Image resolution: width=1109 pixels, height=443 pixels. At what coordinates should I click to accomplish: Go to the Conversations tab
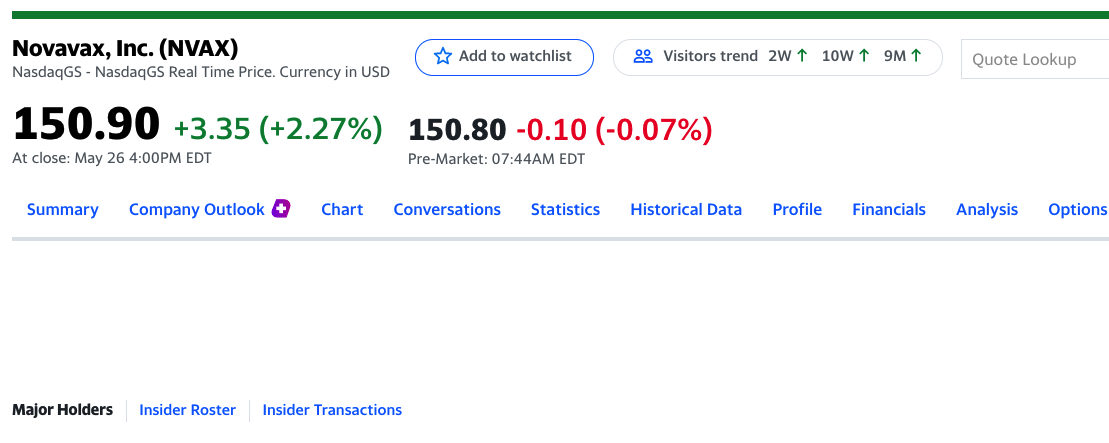(x=447, y=209)
